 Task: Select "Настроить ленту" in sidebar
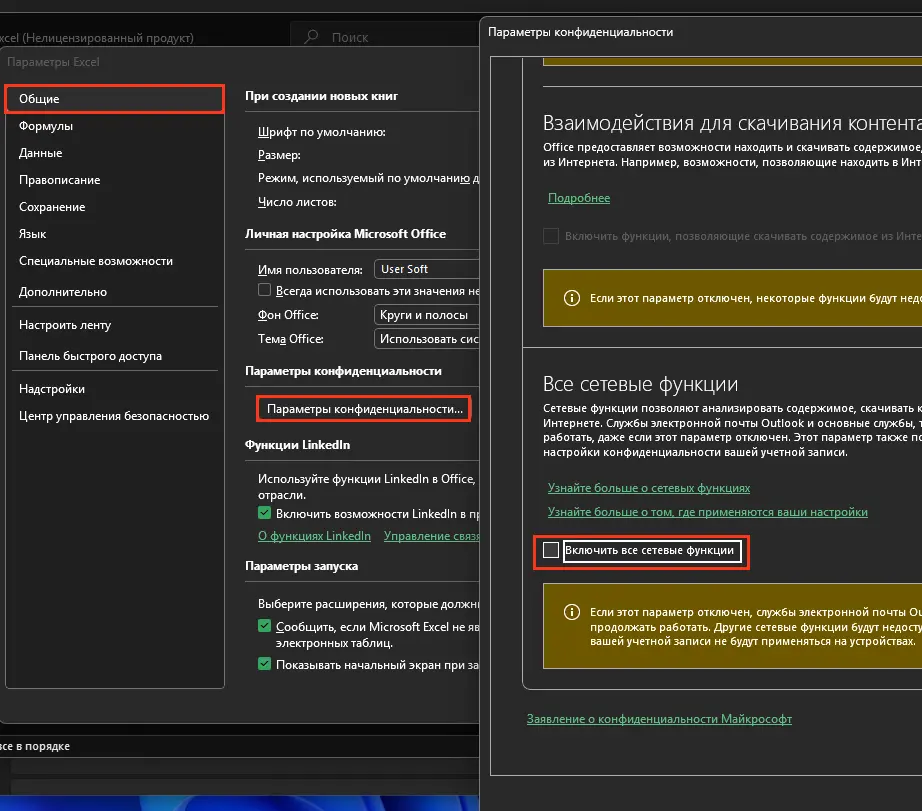click(x=65, y=325)
